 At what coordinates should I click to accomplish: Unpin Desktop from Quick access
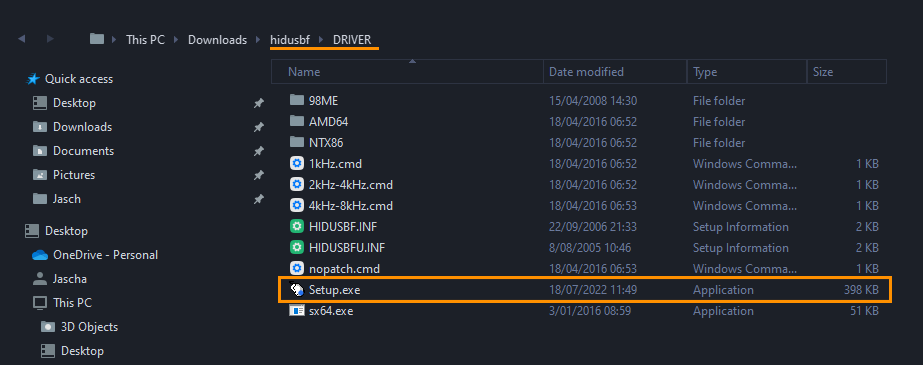[x=258, y=103]
